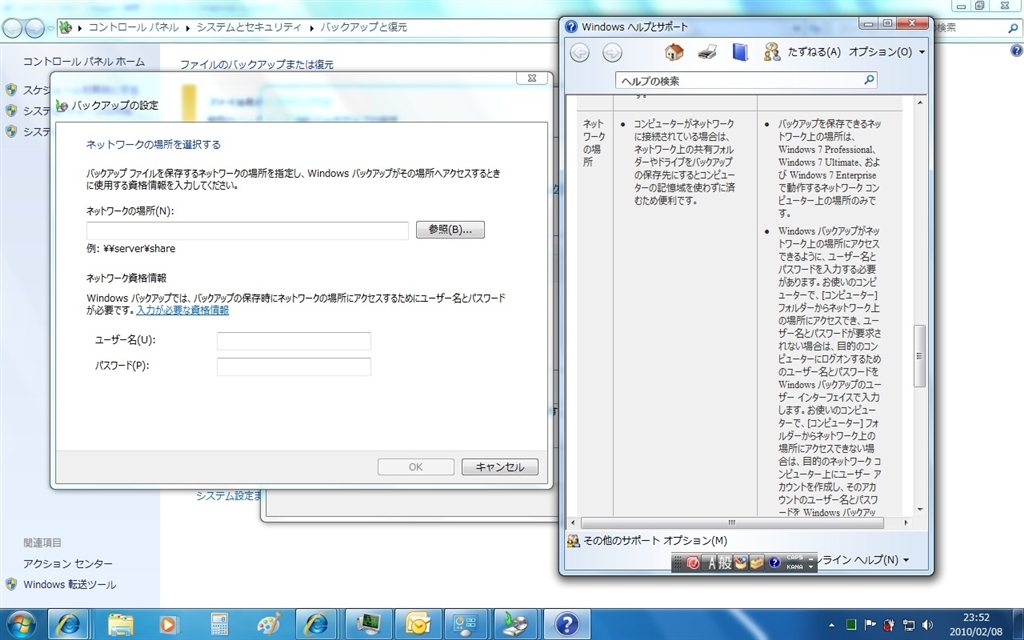Screen dimensions: 1024x640
Task: Click Help horizontal scroll right arrow
Action: pos(906,522)
